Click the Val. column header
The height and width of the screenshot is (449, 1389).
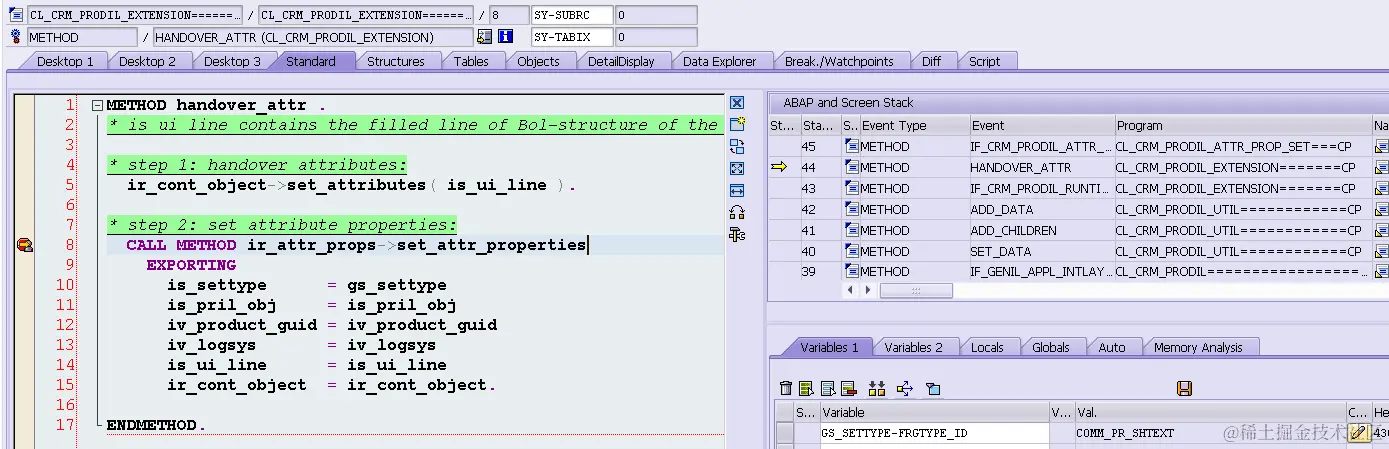click(1209, 412)
